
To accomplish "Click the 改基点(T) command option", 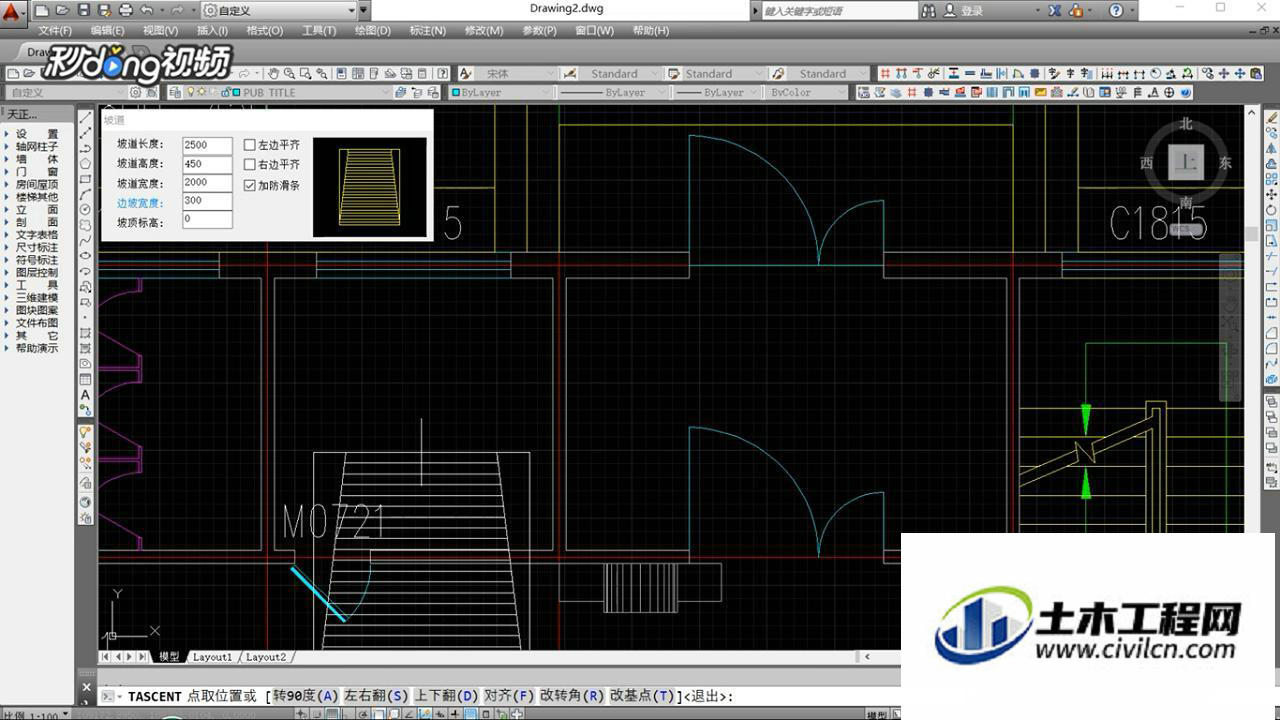I will point(642,696).
